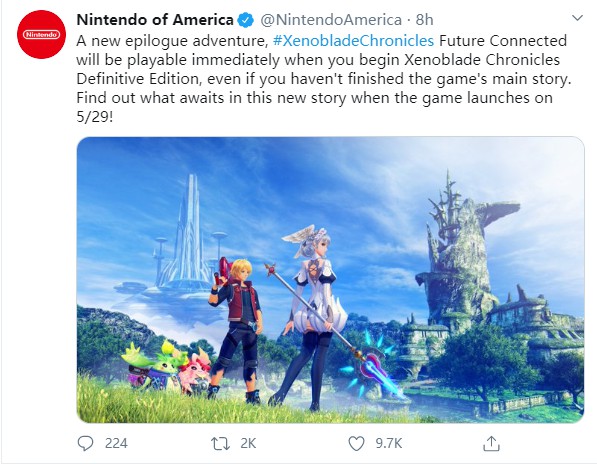Click the 224 replies count
Image resolution: width=597 pixels, height=464 pixels.
coord(116,443)
